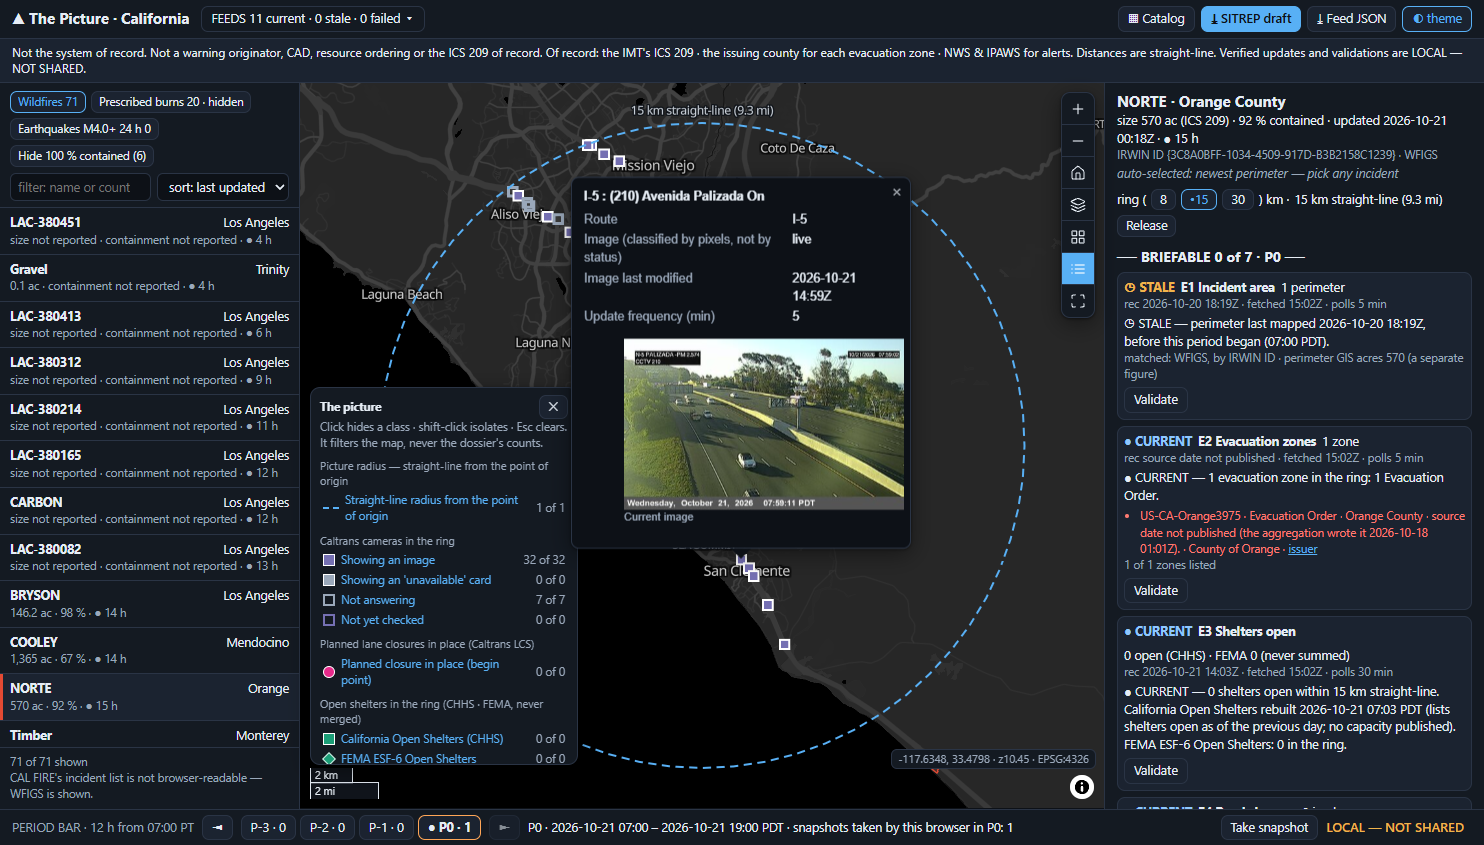This screenshot has height=845, width=1484.
Task: Toggle Earthquakes M4.0+ 24 h filter
Action: pyautogui.click(x=85, y=129)
